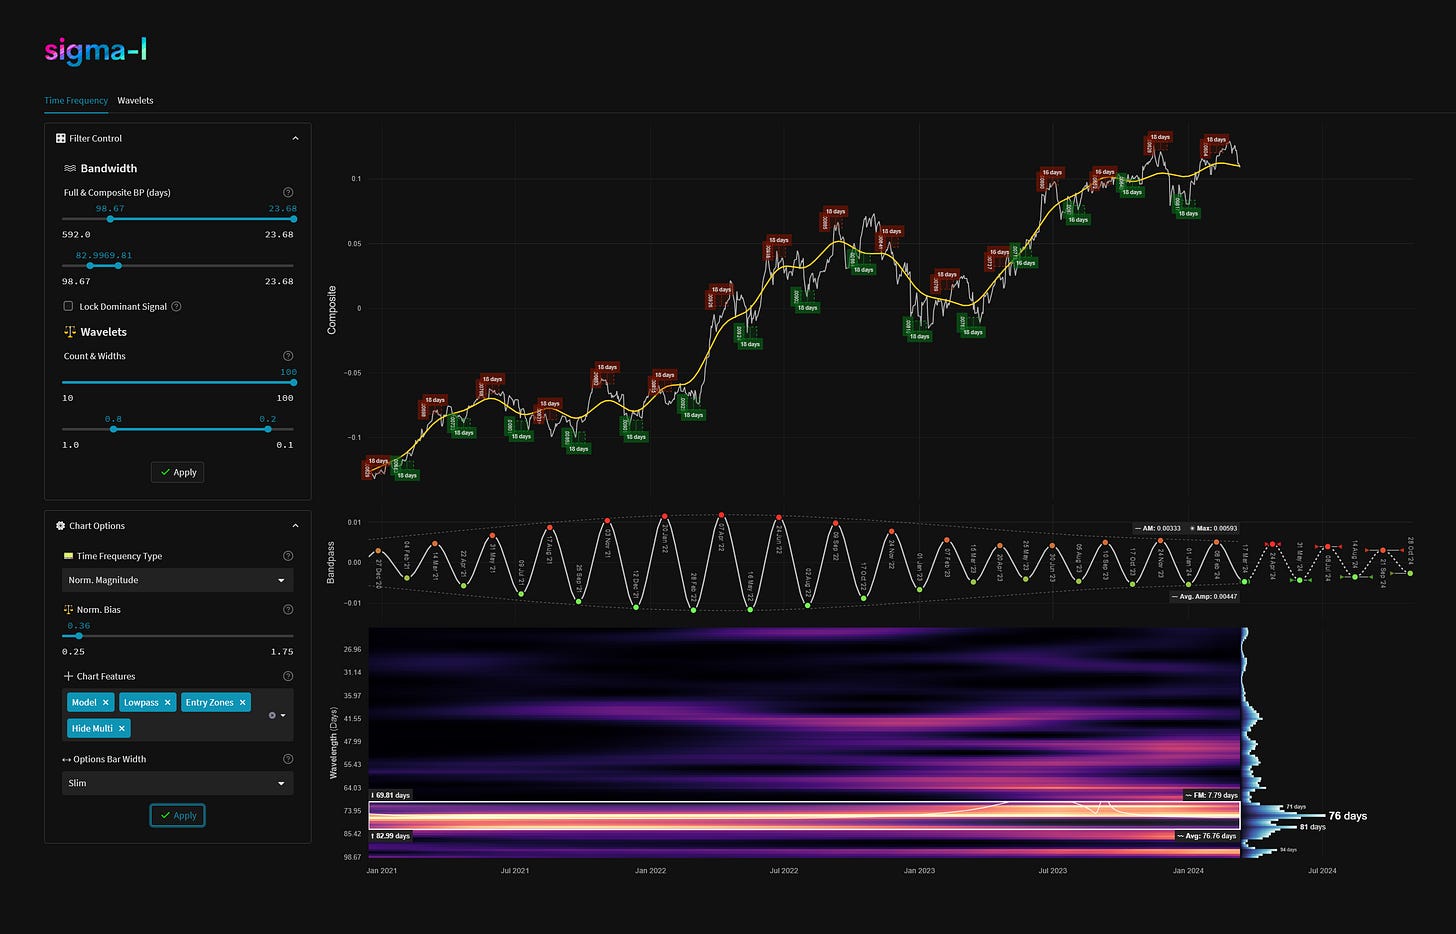
Task: Remove the Hide Multi feature tag
Action: [x=121, y=728]
